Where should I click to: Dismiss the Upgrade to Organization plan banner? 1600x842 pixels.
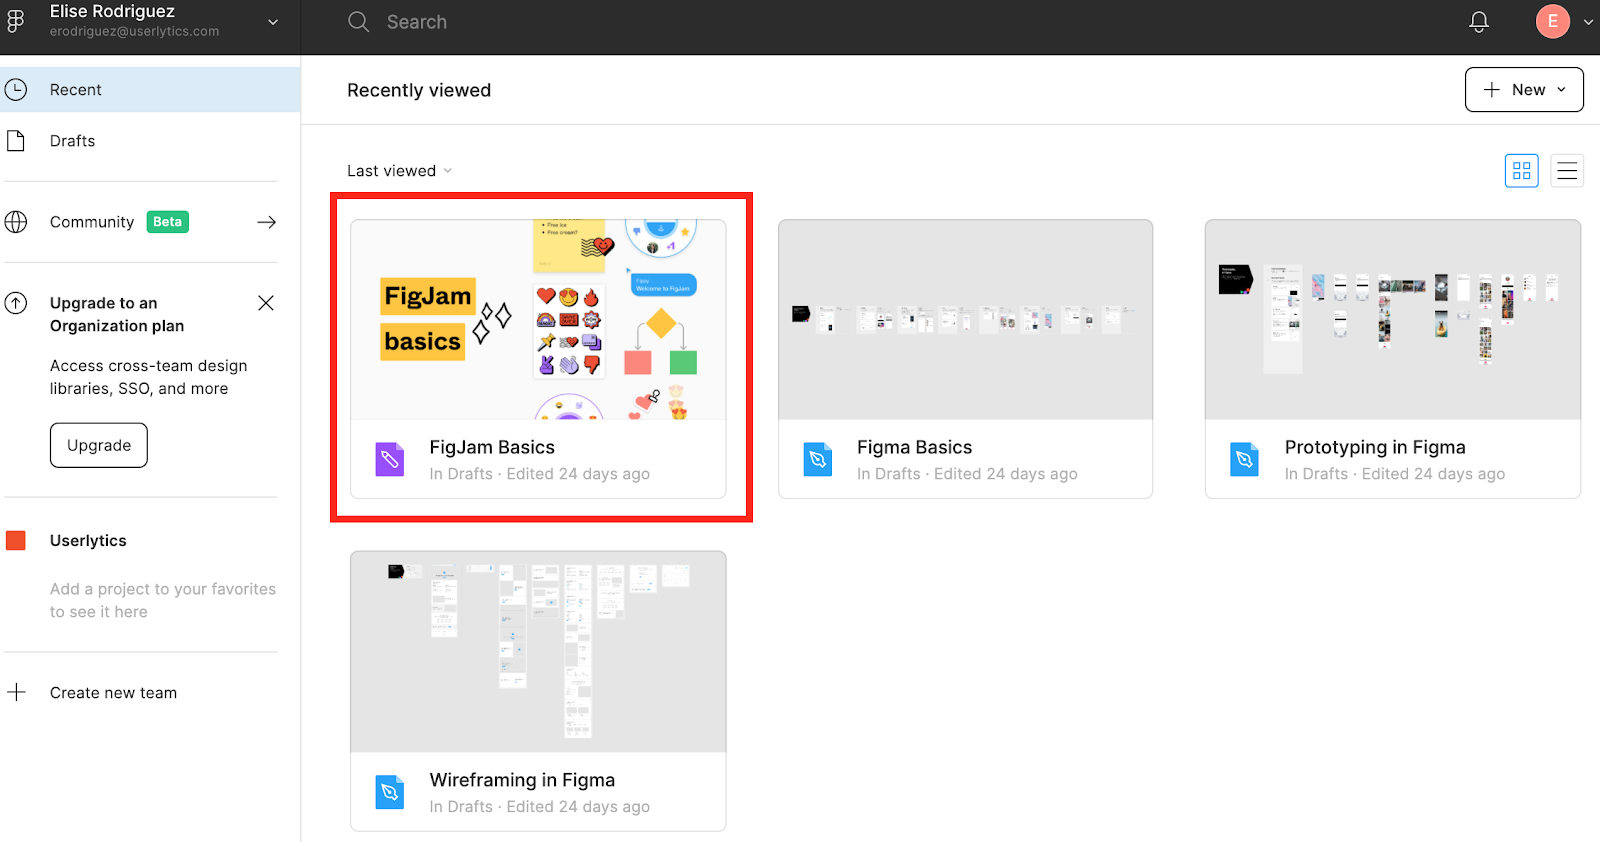pyautogui.click(x=266, y=303)
